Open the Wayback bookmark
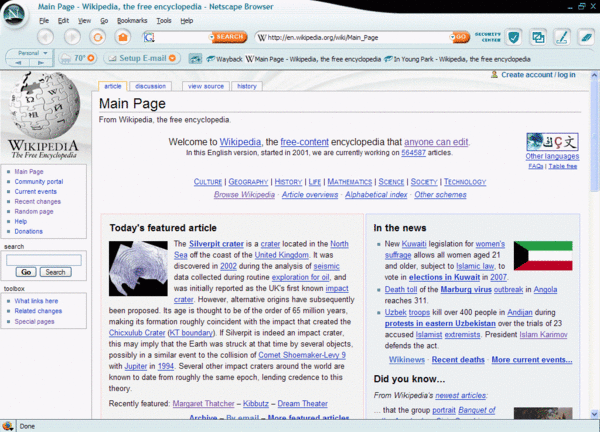Screen dimensions: 600x432 pos(225,59)
